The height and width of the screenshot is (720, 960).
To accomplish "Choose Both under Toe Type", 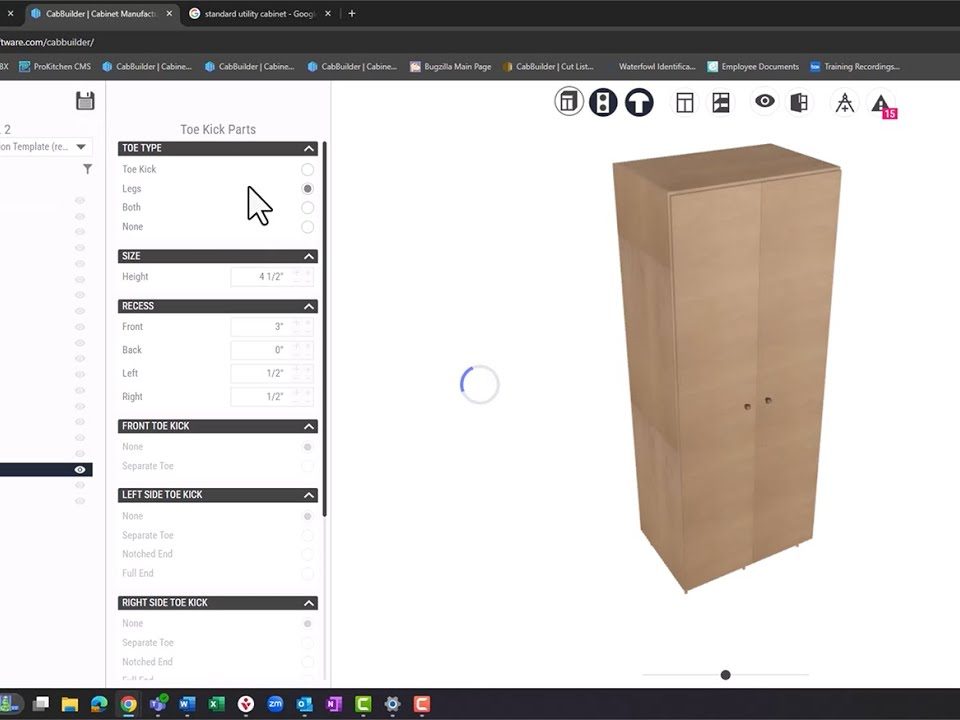I will coord(307,207).
